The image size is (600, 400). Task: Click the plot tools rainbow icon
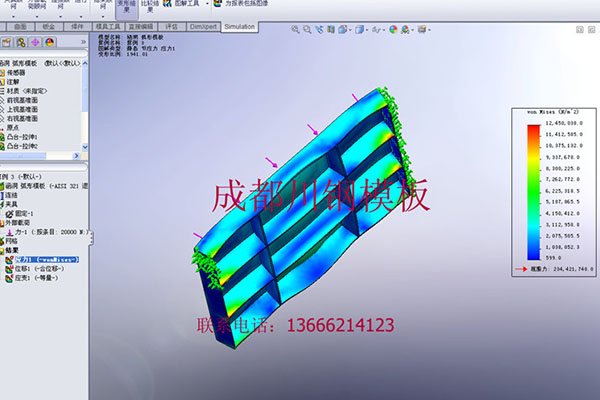[168, 3]
